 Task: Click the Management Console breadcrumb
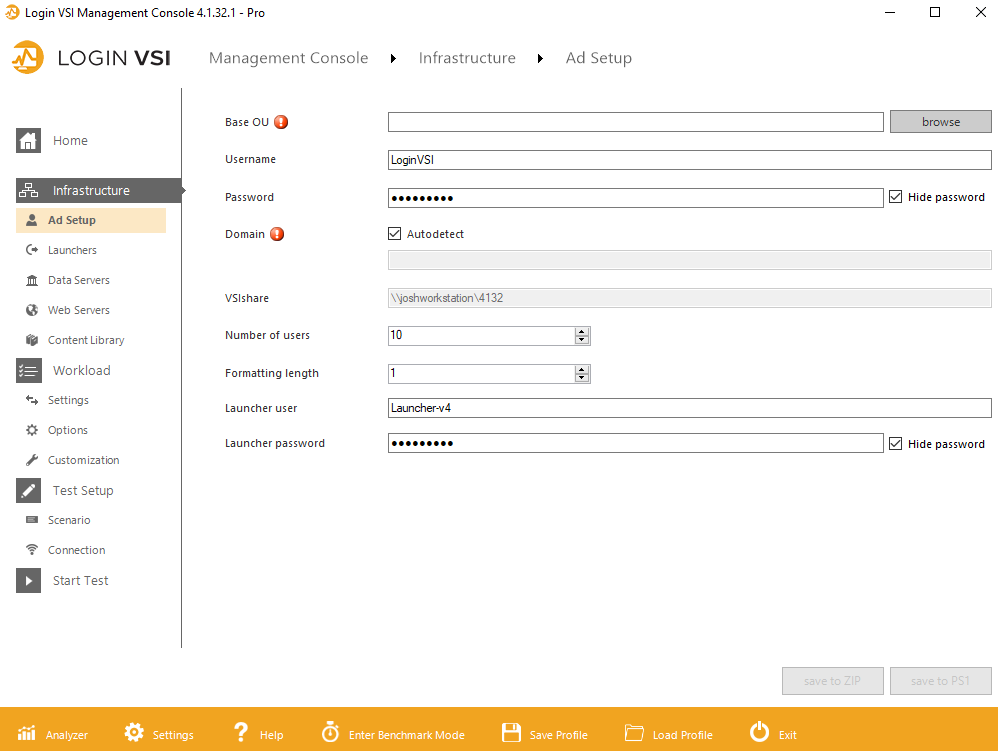(288, 58)
